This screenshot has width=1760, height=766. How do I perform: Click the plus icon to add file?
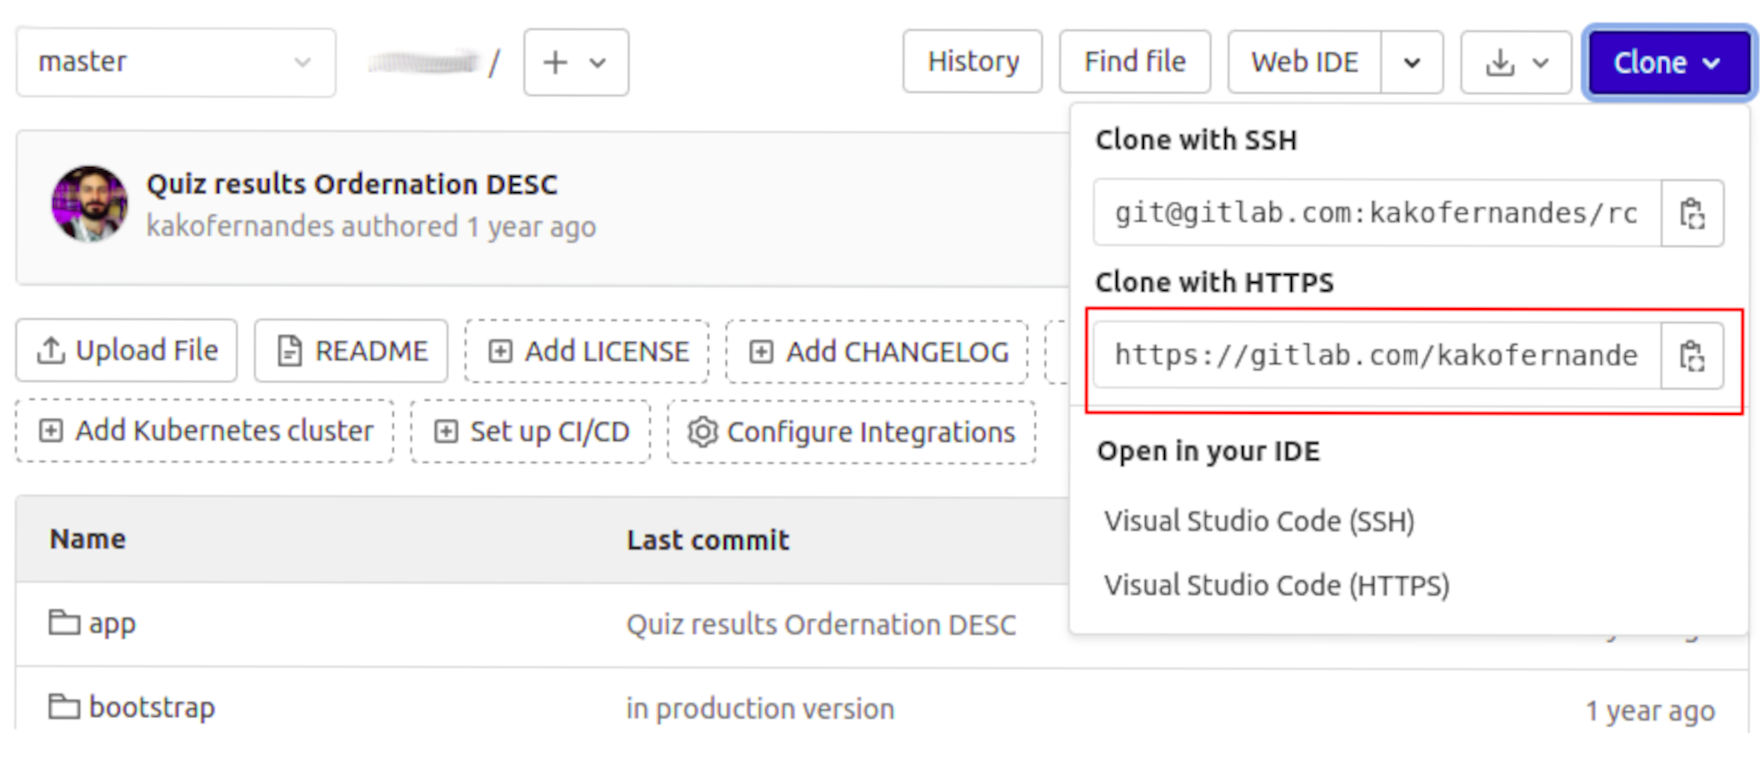tap(575, 62)
